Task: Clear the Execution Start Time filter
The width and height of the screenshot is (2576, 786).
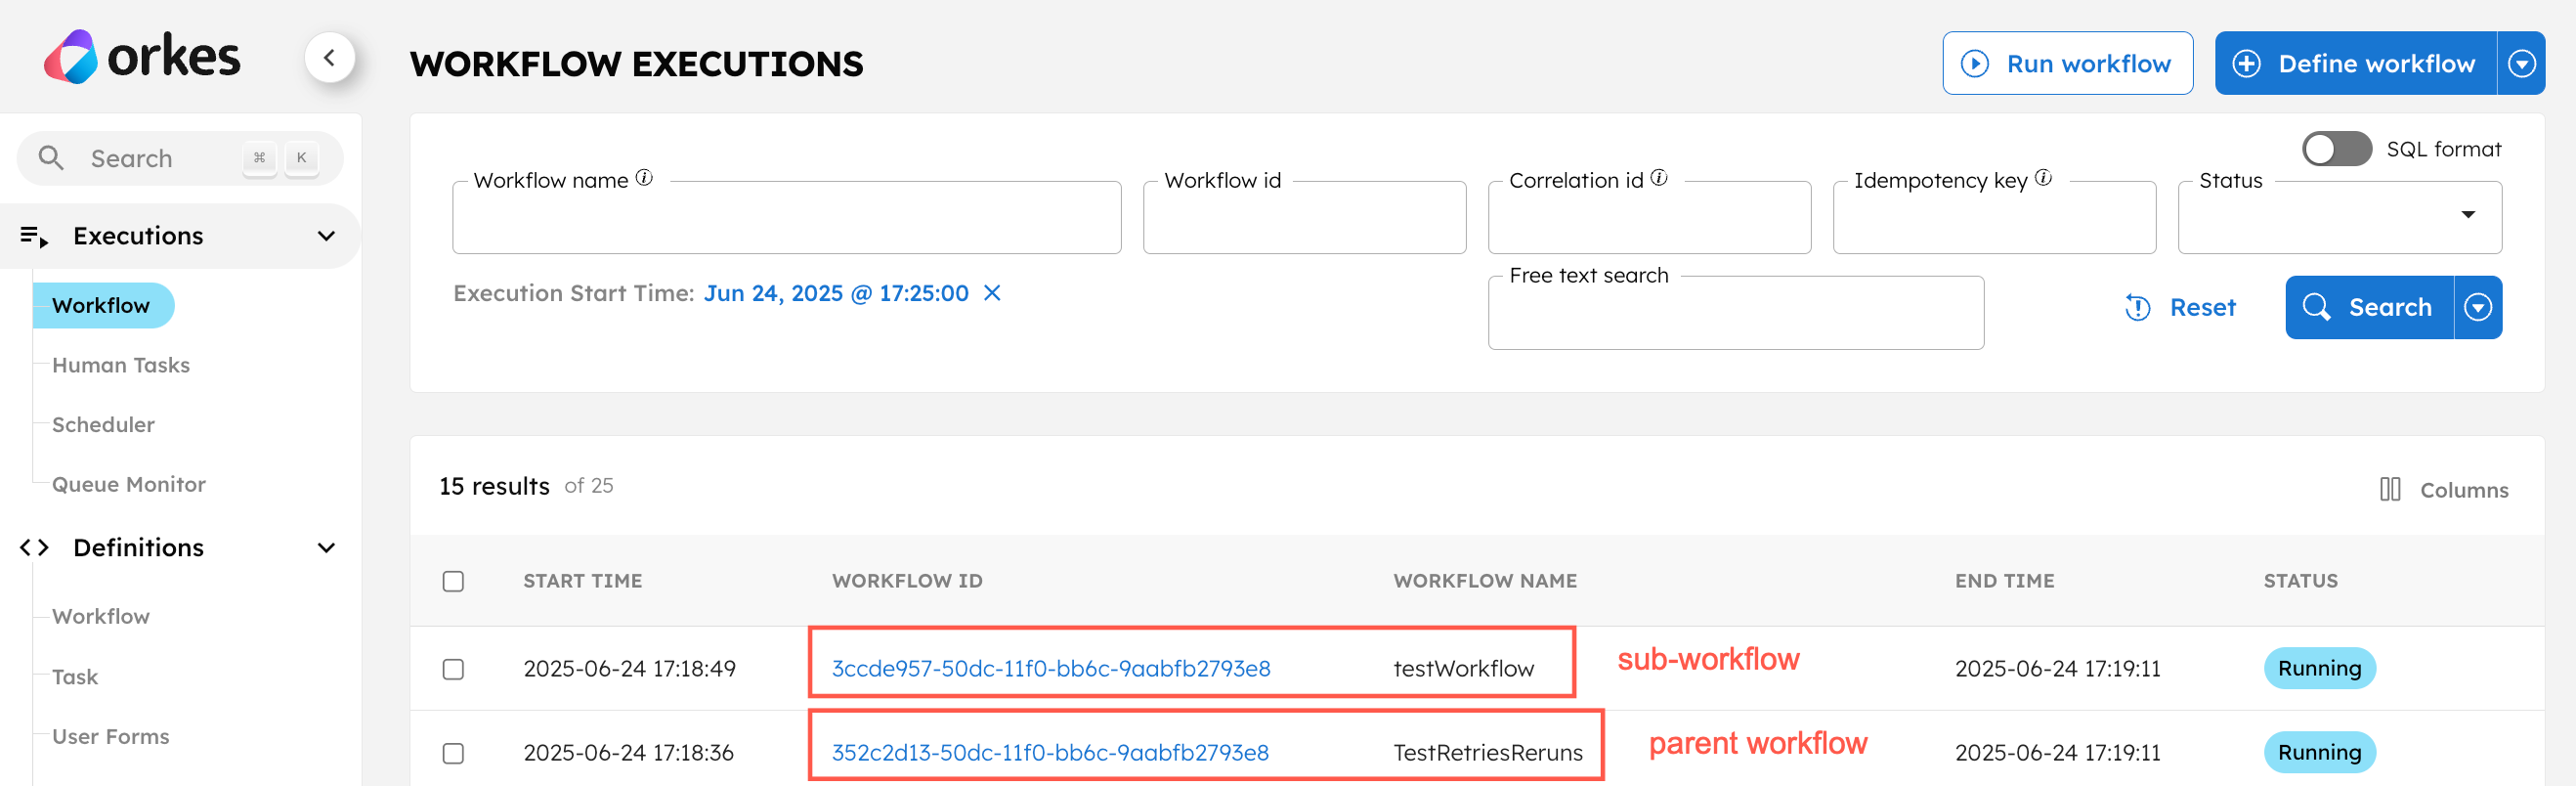Action: point(992,293)
